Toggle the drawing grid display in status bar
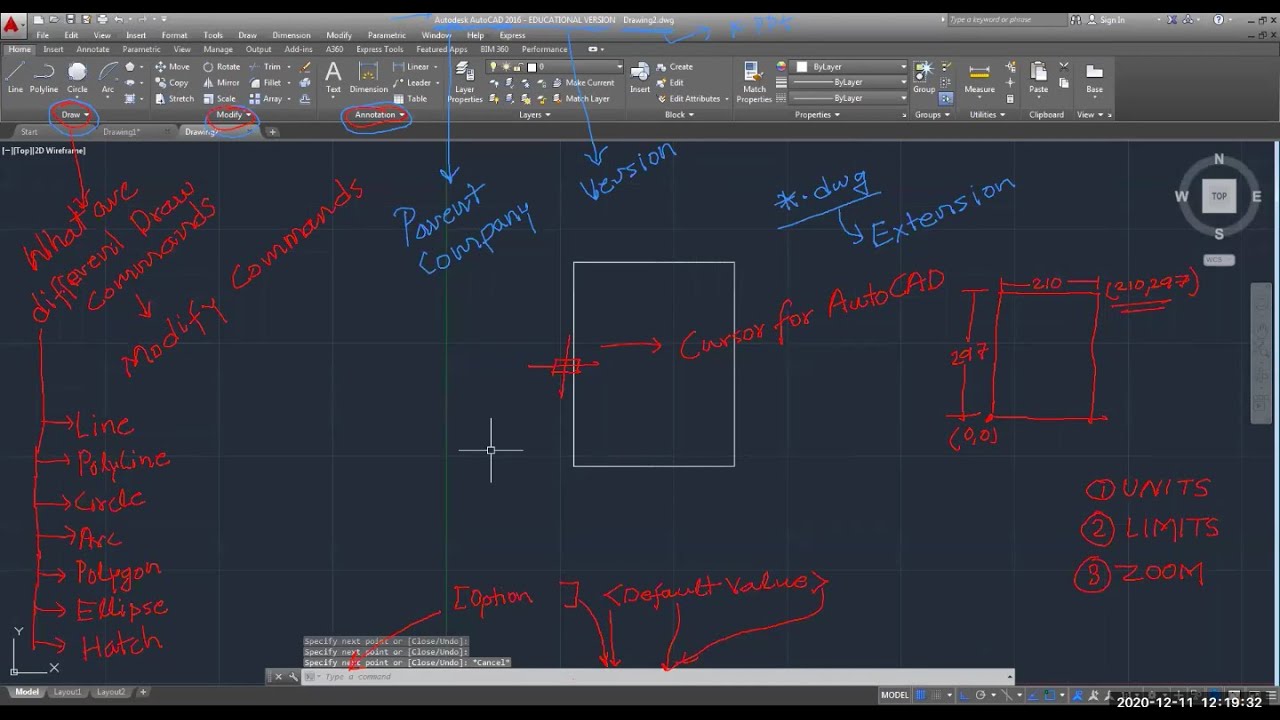The height and width of the screenshot is (720, 1280). [920, 695]
